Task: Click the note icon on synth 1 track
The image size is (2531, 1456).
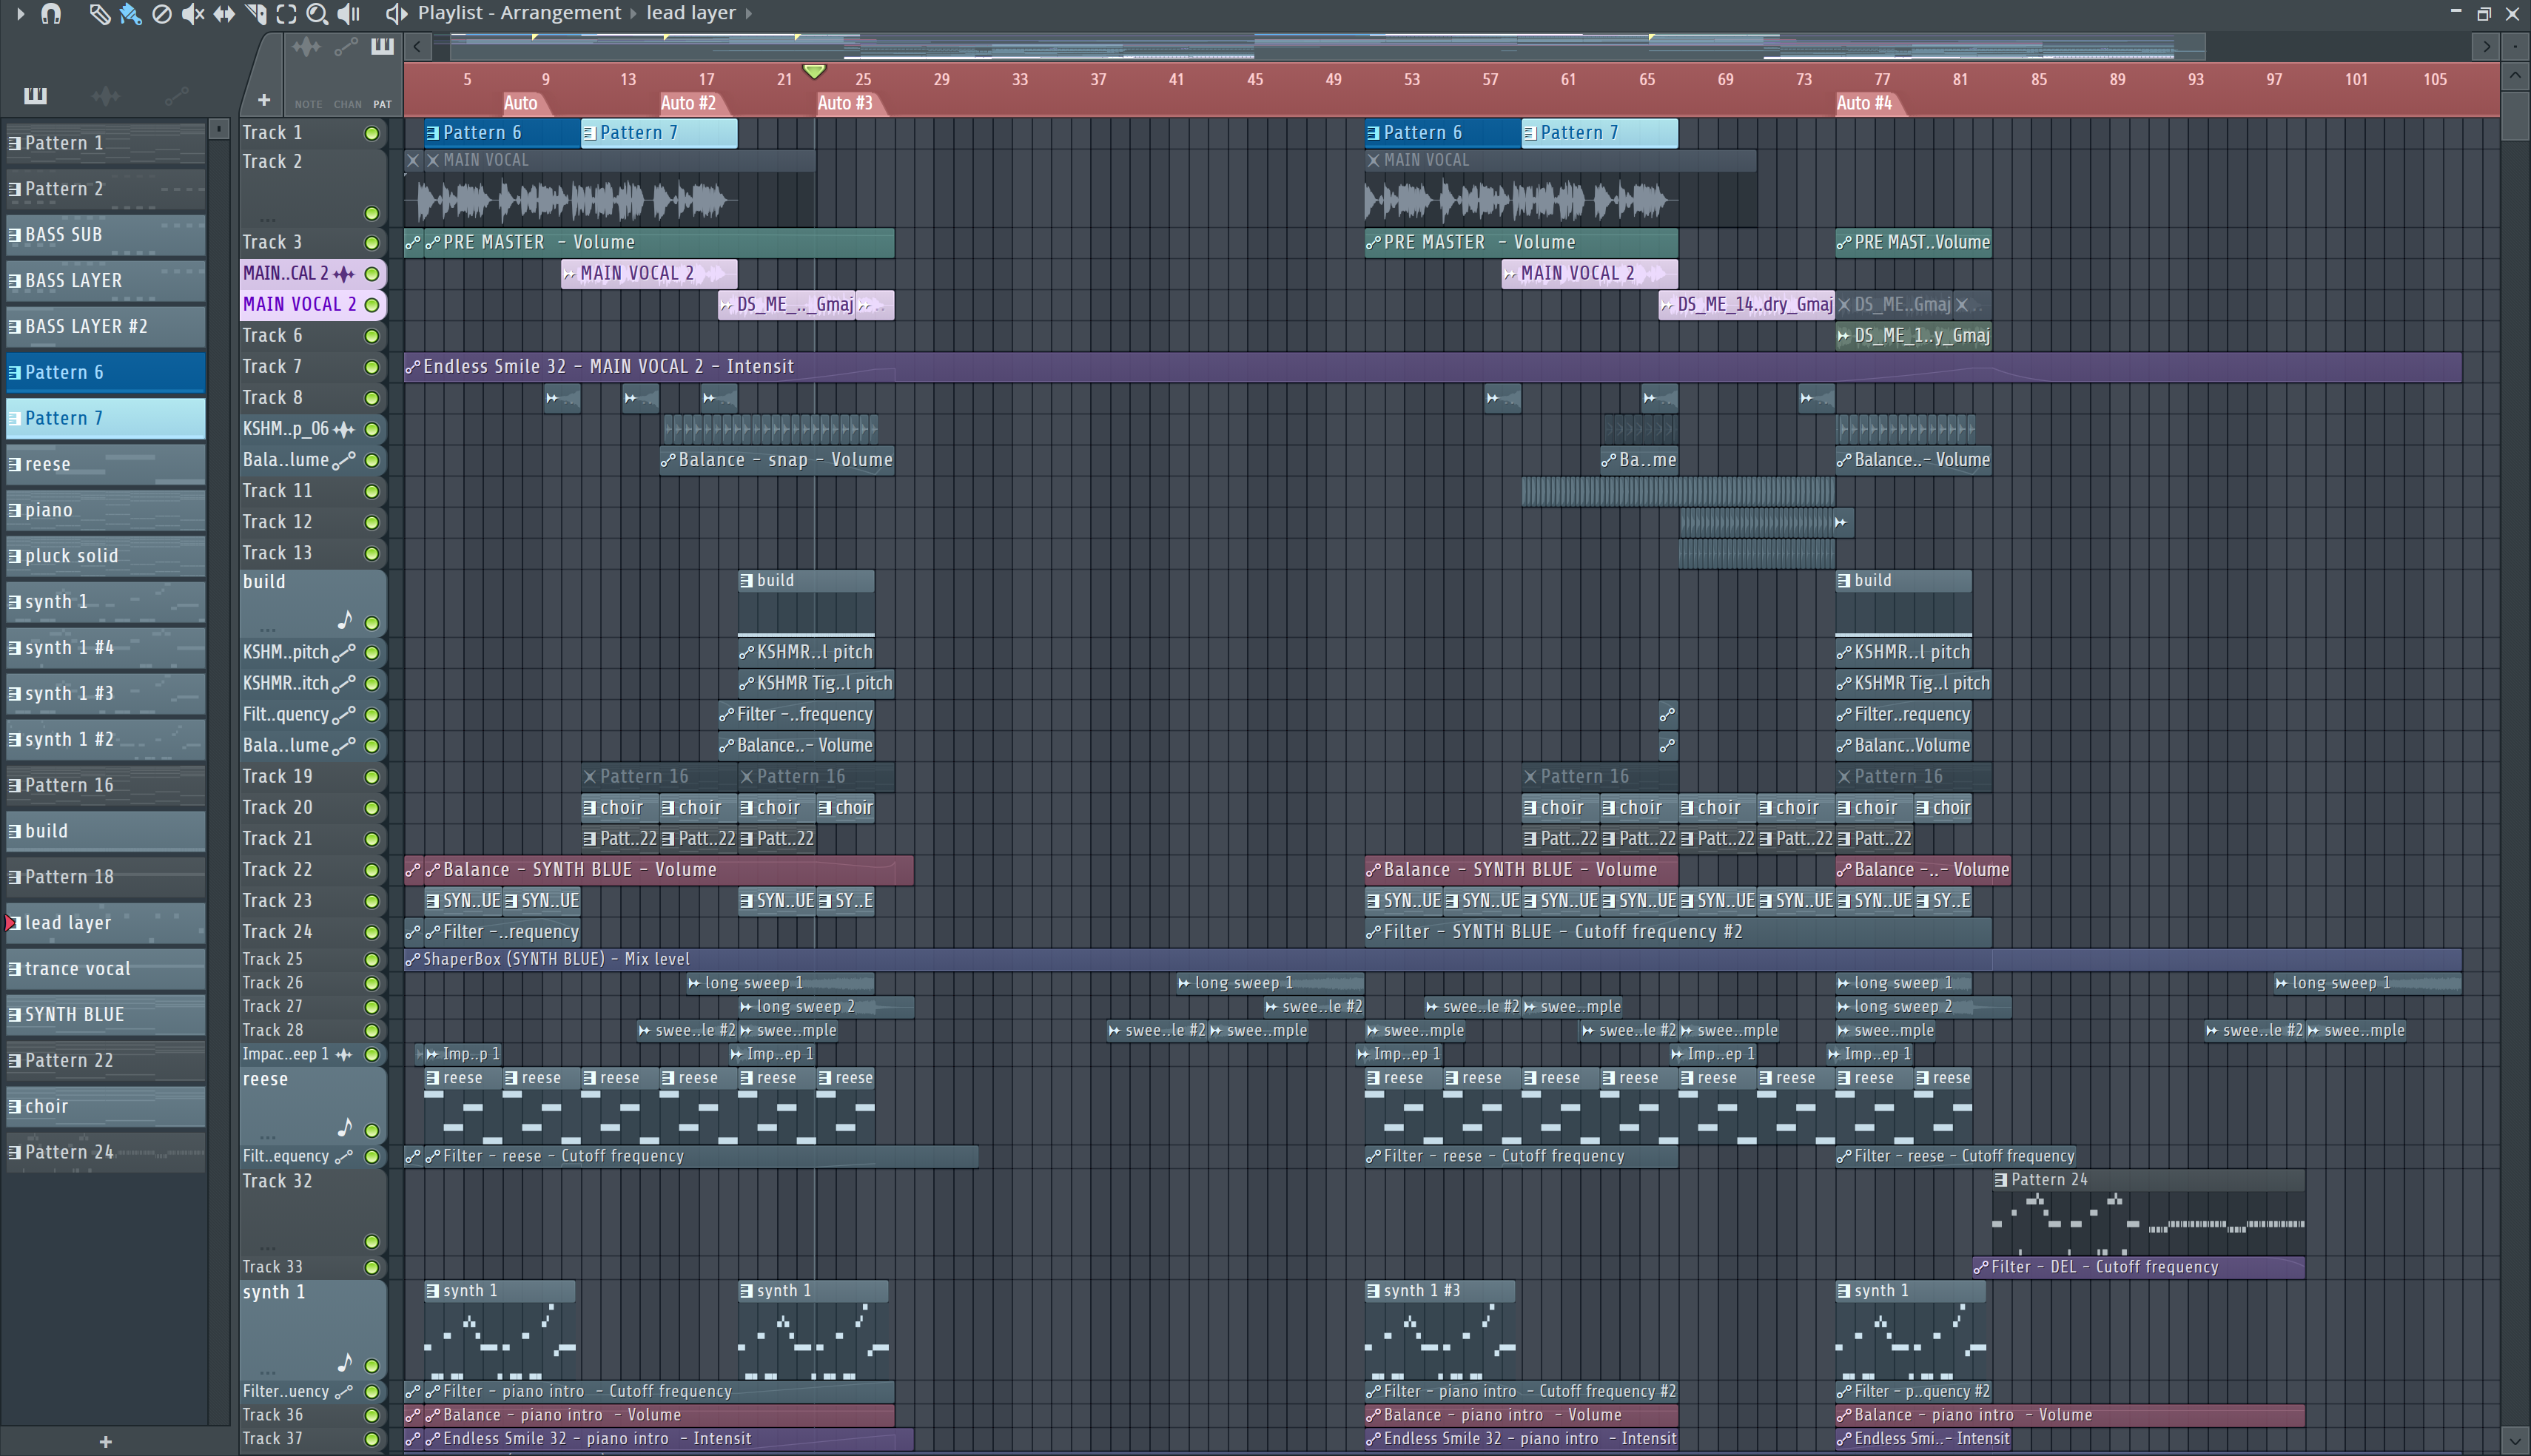Action: pos(345,1362)
